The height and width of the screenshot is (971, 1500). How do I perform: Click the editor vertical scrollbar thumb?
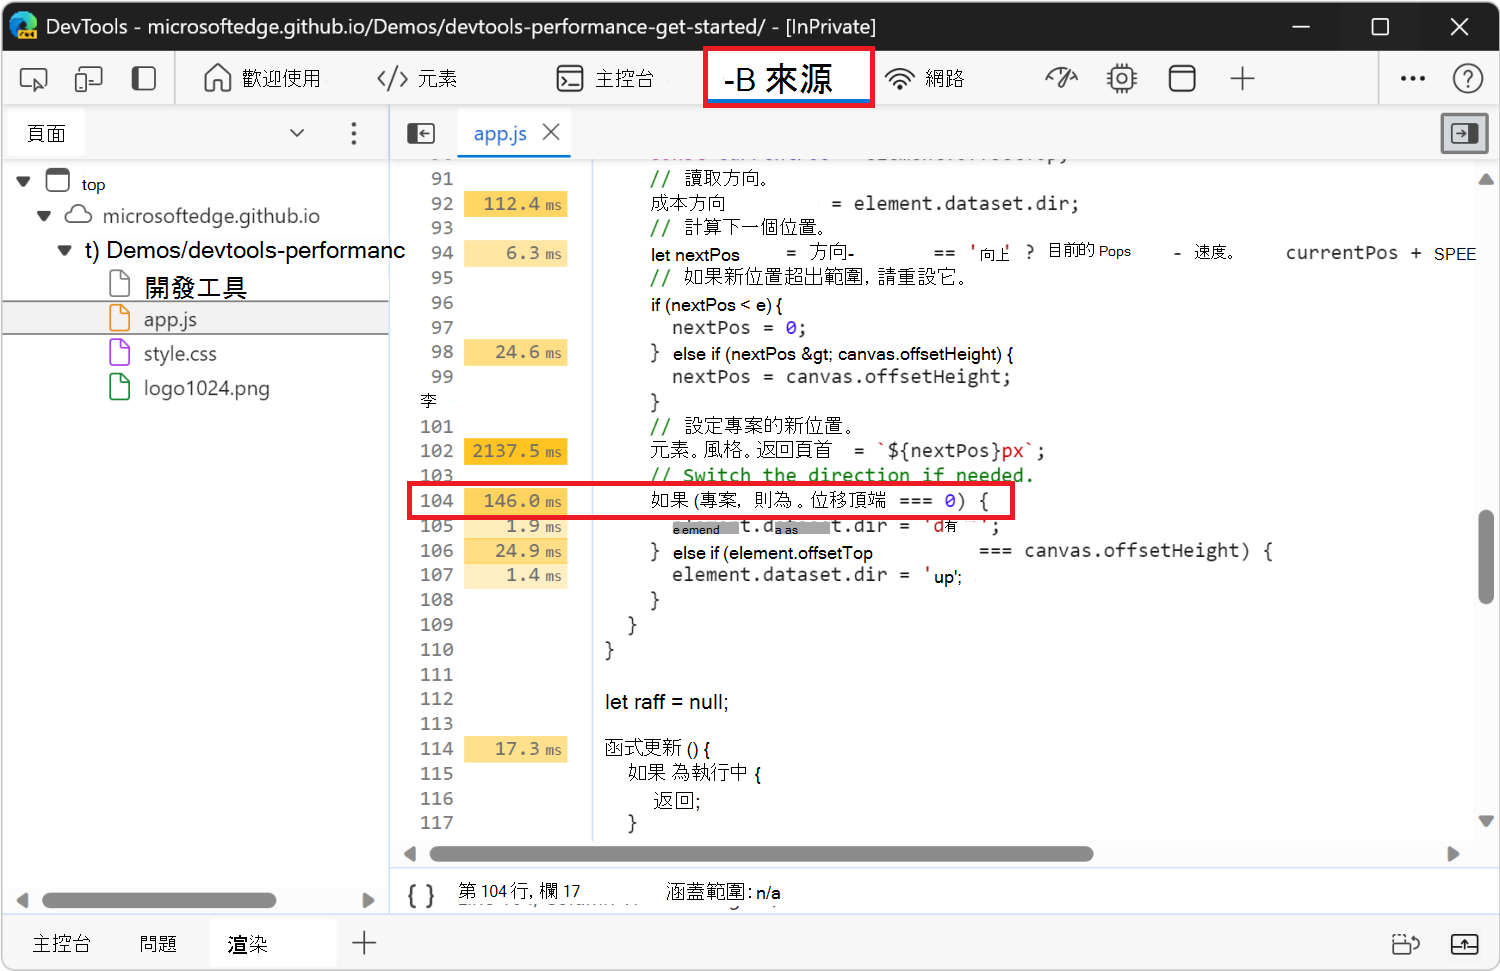click(1486, 557)
